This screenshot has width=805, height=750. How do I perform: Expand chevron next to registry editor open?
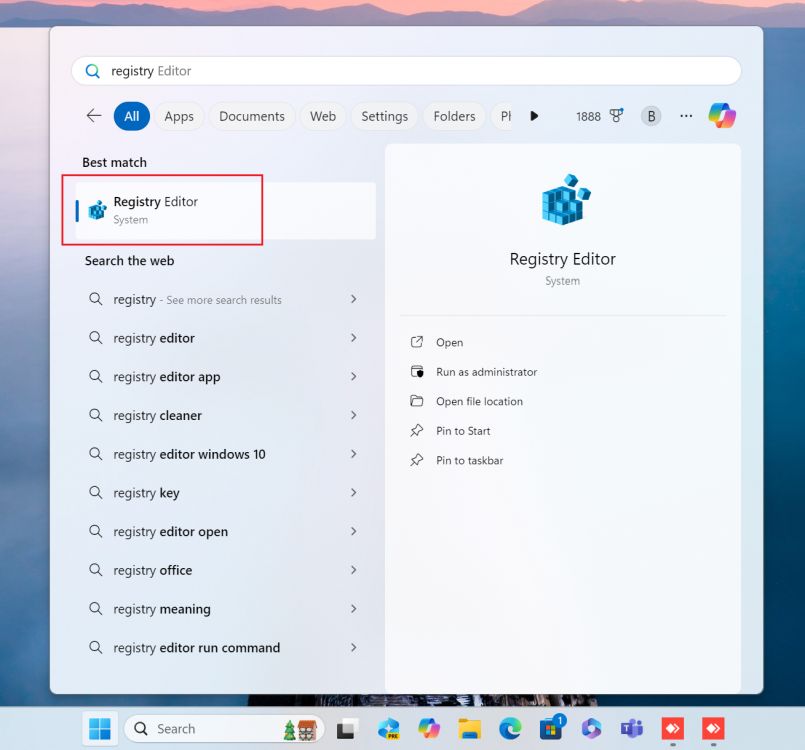pyautogui.click(x=353, y=531)
